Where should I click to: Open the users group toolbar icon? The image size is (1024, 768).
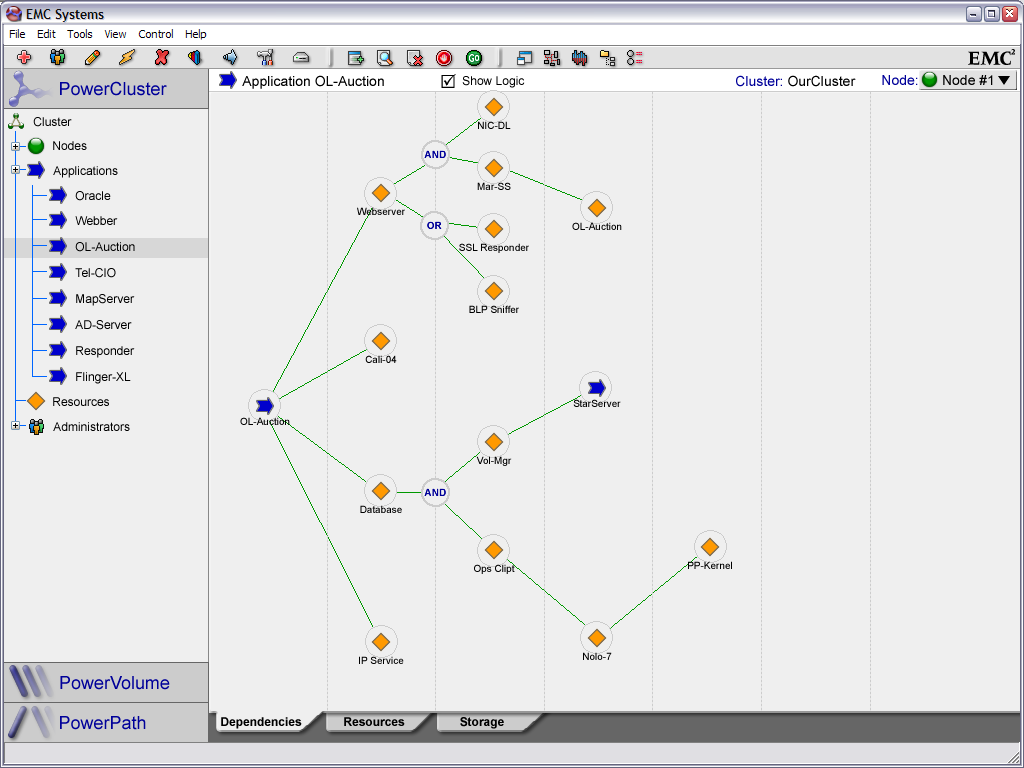[x=57, y=57]
